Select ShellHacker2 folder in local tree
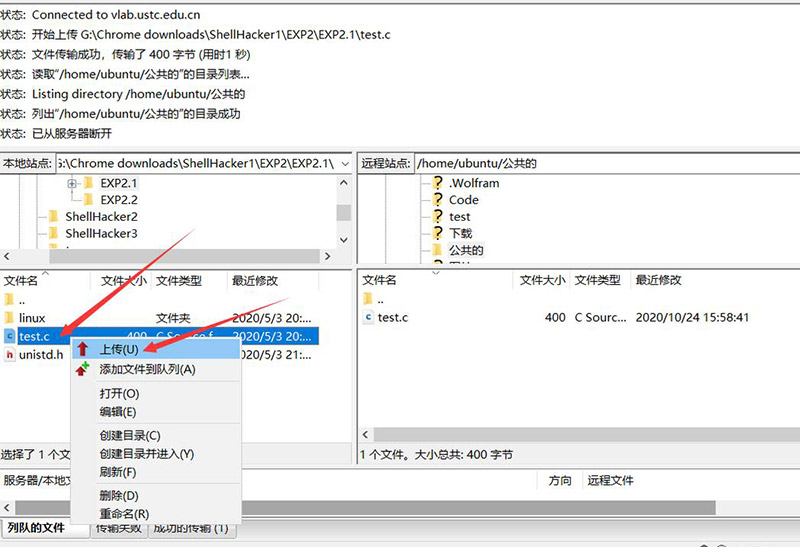Image resolution: width=800 pixels, height=547 pixels. click(x=101, y=217)
